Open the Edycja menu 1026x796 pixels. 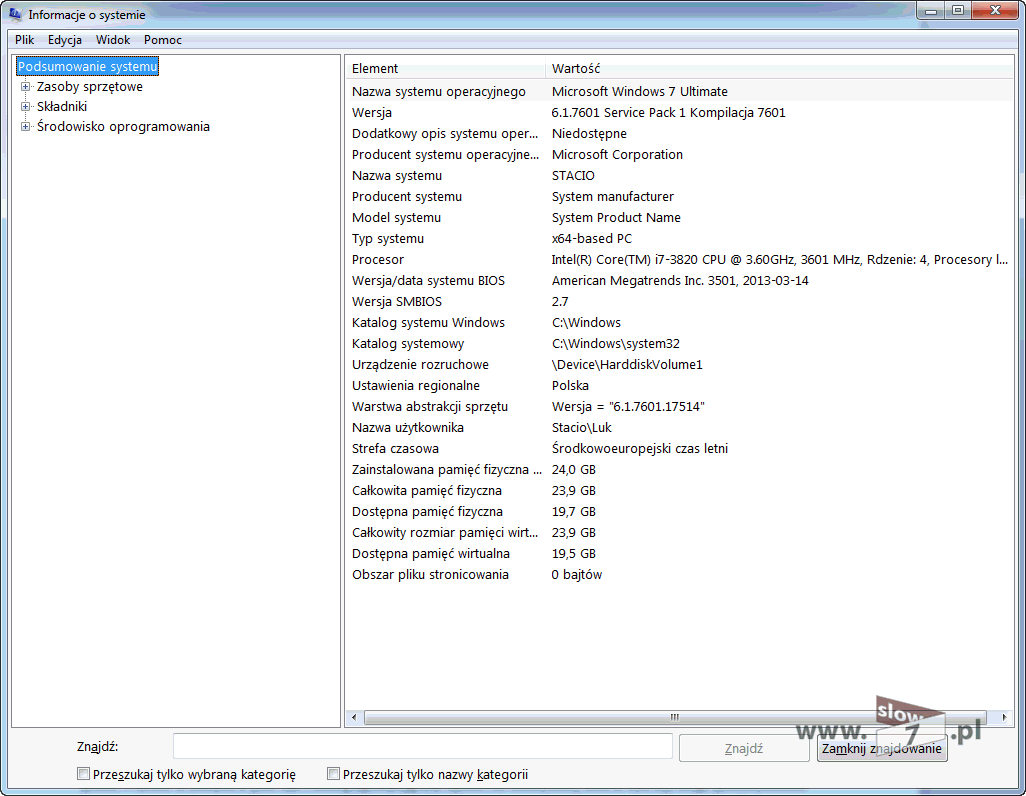[65, 40]
